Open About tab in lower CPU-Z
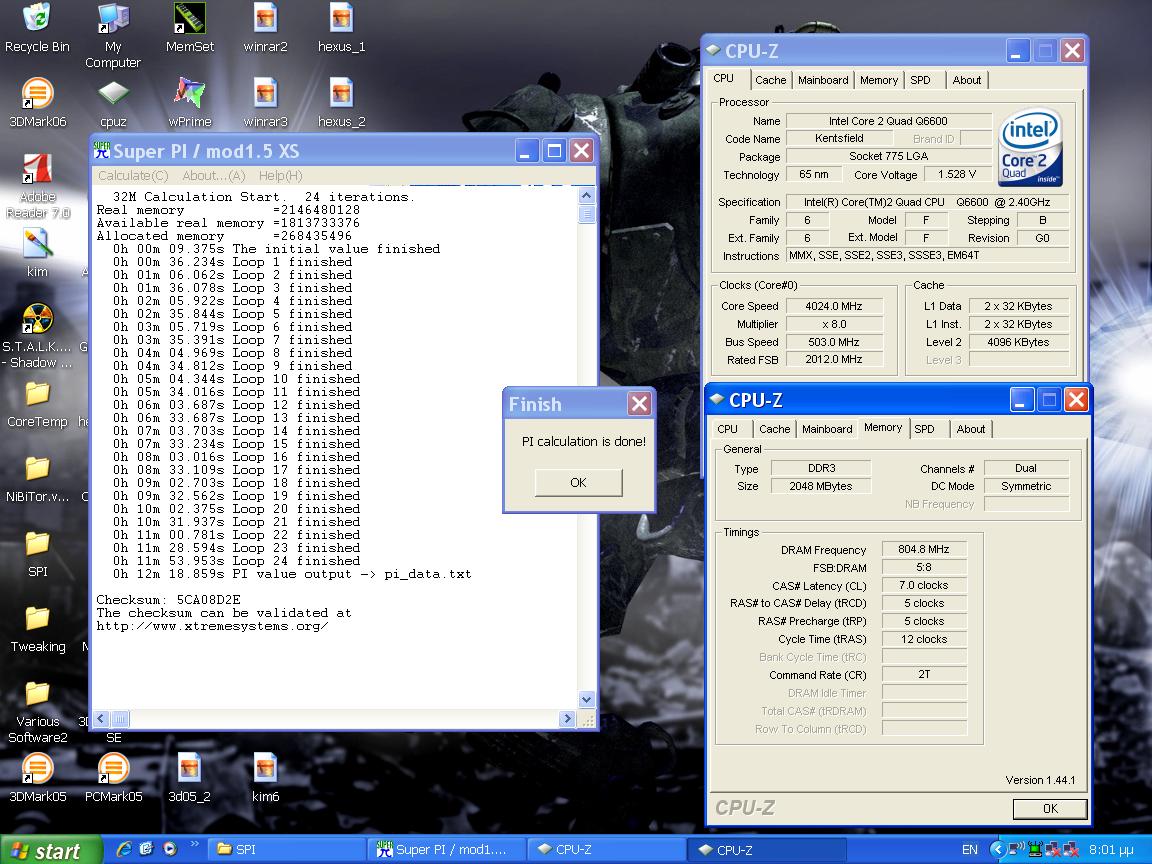 [971, 429]
